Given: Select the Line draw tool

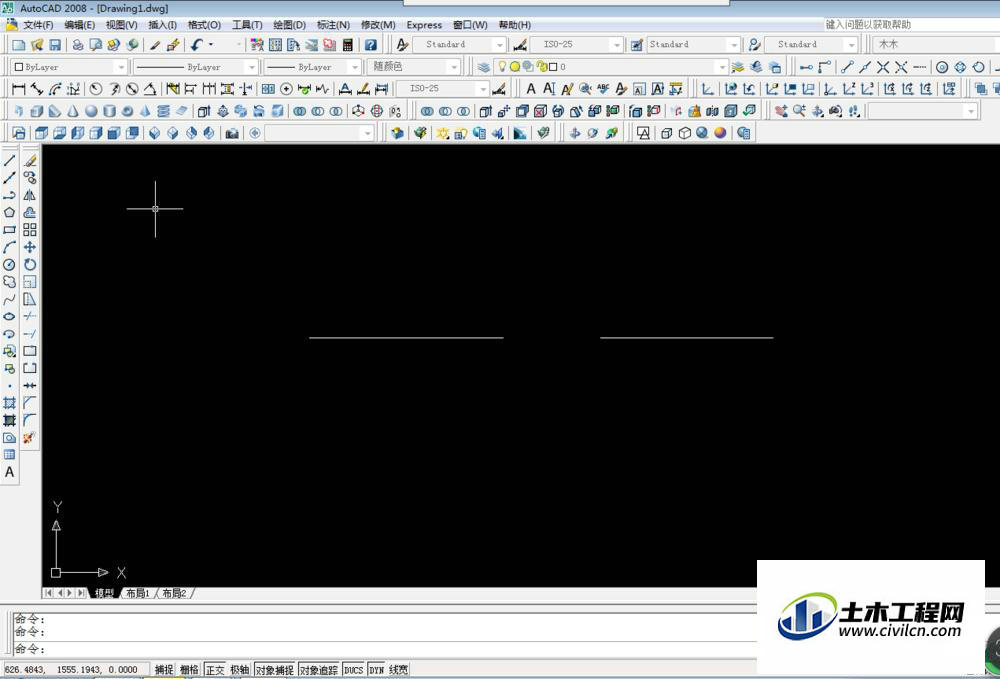Looking at the screenshot, I should 10,161.
